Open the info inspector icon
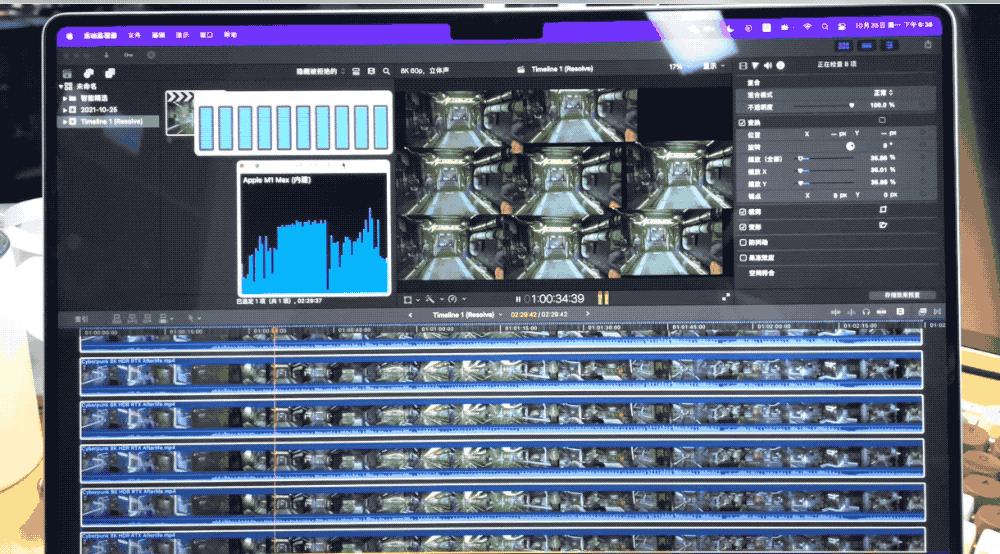 tap(780, 65)
